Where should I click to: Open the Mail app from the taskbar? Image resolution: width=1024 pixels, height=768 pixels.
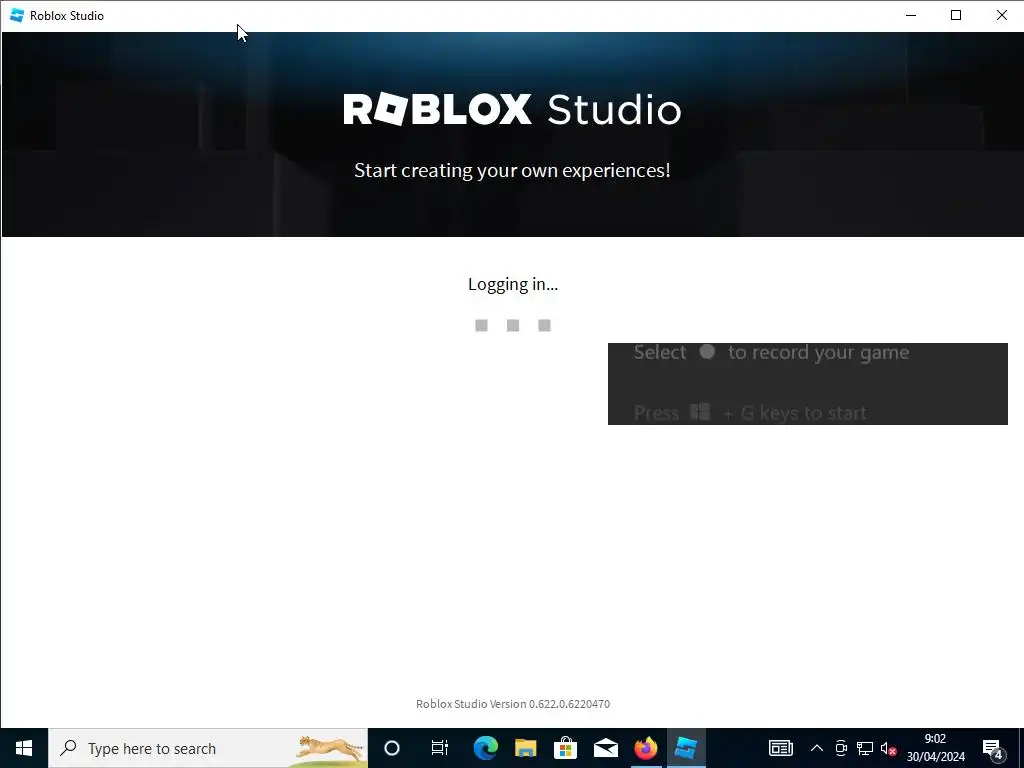[606, 748]
